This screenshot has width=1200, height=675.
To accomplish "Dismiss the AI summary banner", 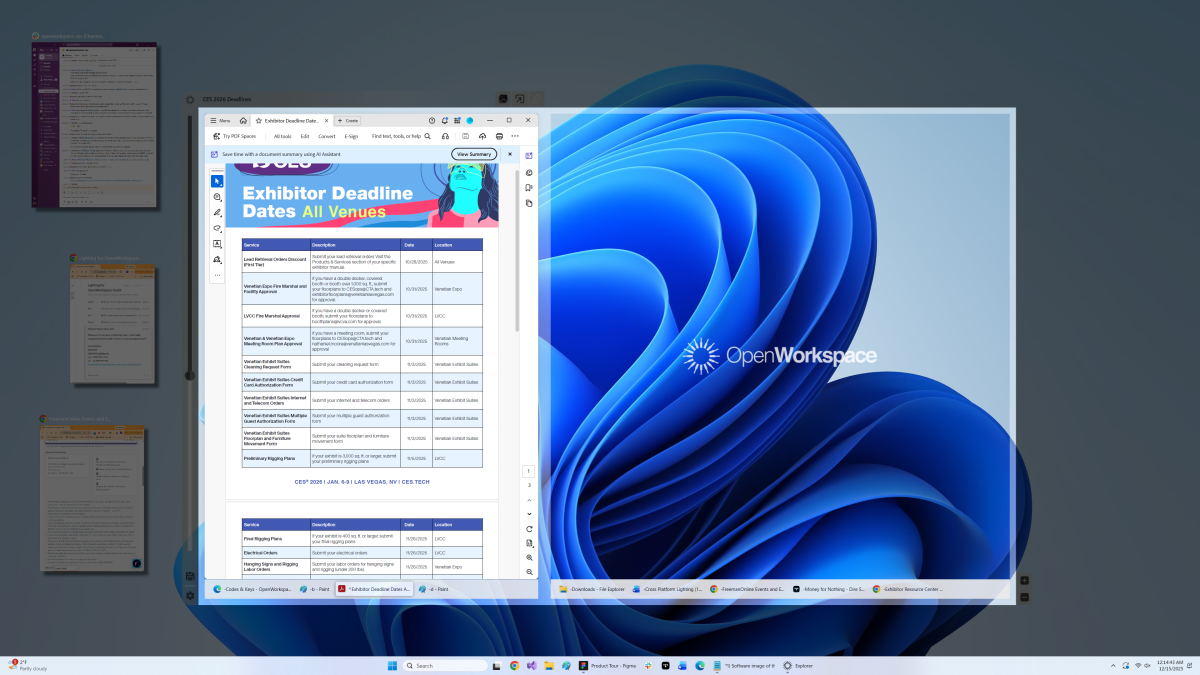I will (x=510, y=154).
